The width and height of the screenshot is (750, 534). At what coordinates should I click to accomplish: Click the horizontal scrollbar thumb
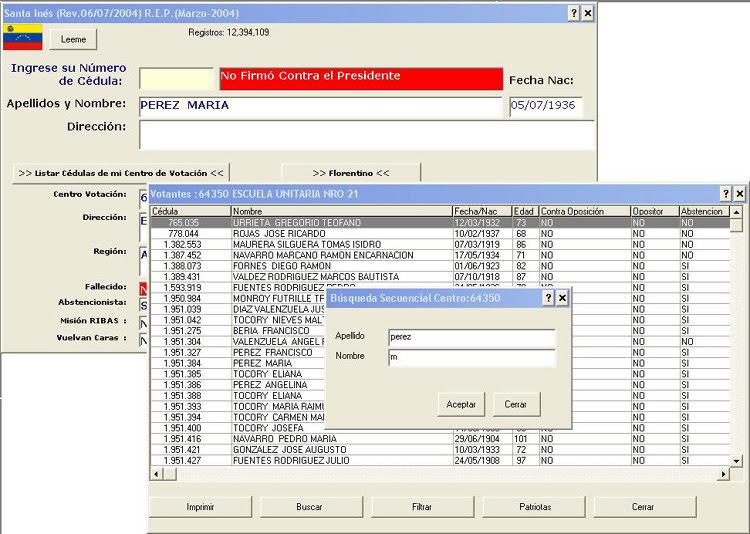click(170, 474)
